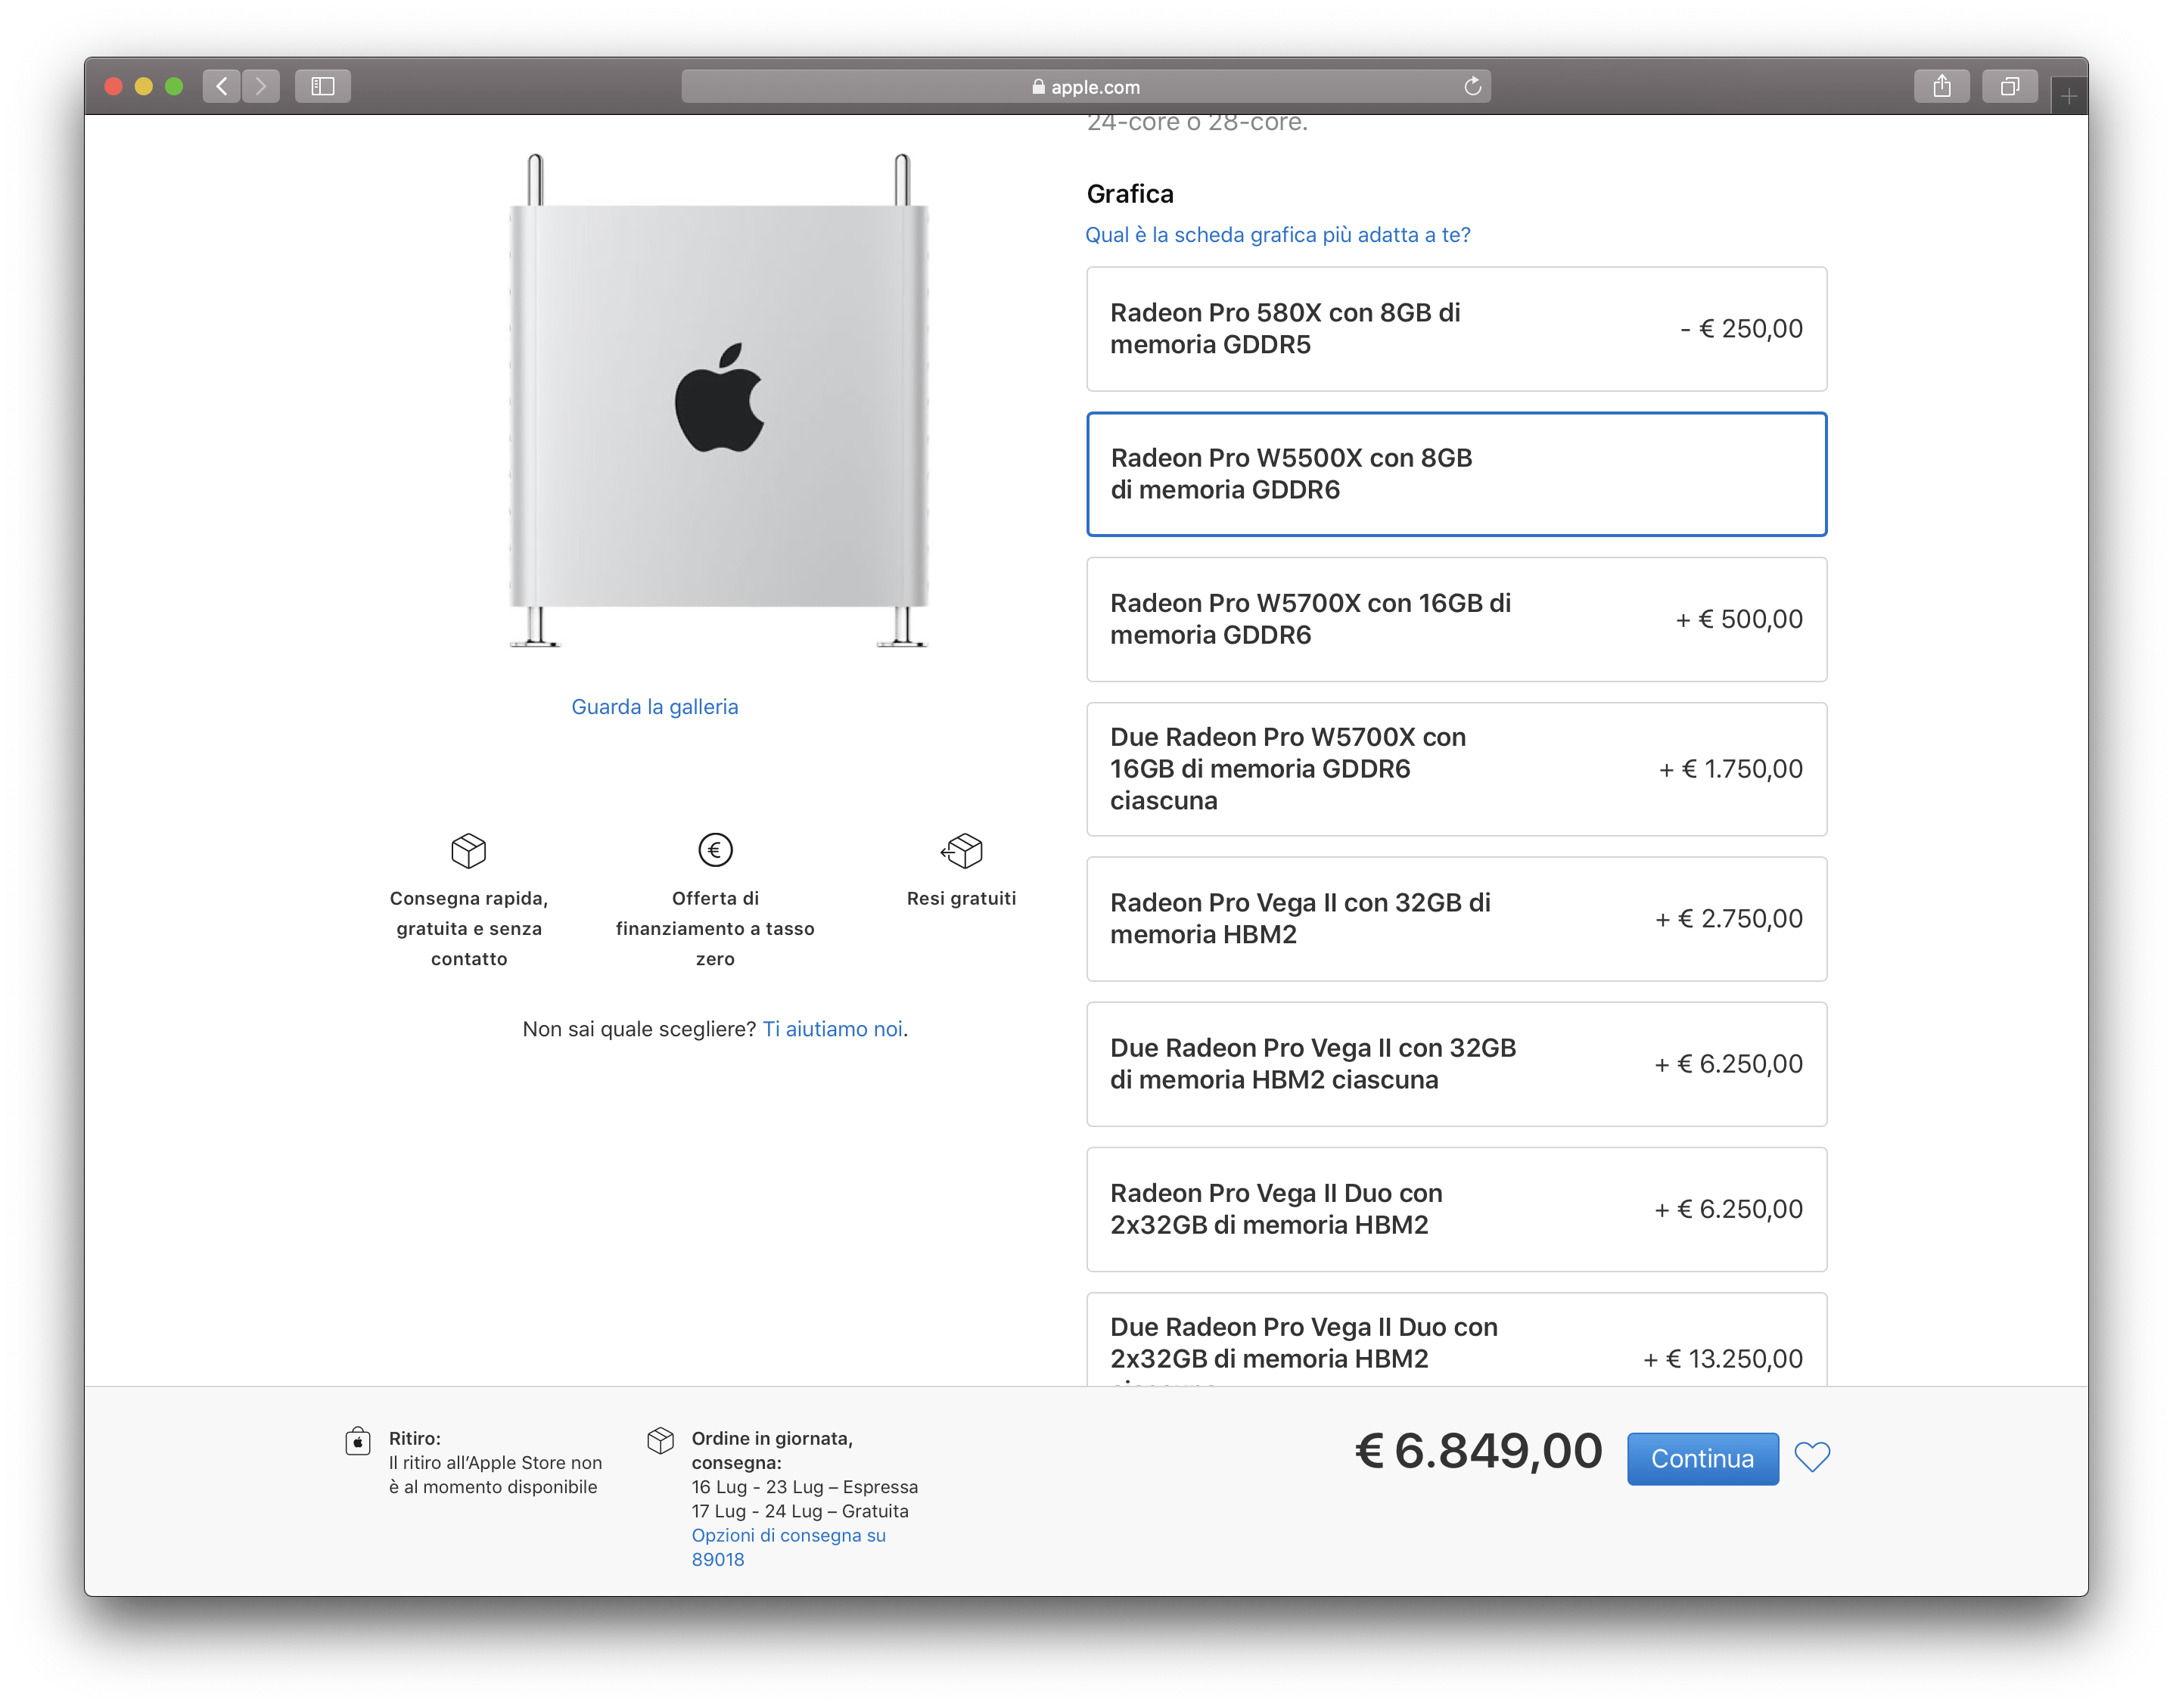
Task: Select Radeon Pro Vega II Duo option
Action: 1456,1209
